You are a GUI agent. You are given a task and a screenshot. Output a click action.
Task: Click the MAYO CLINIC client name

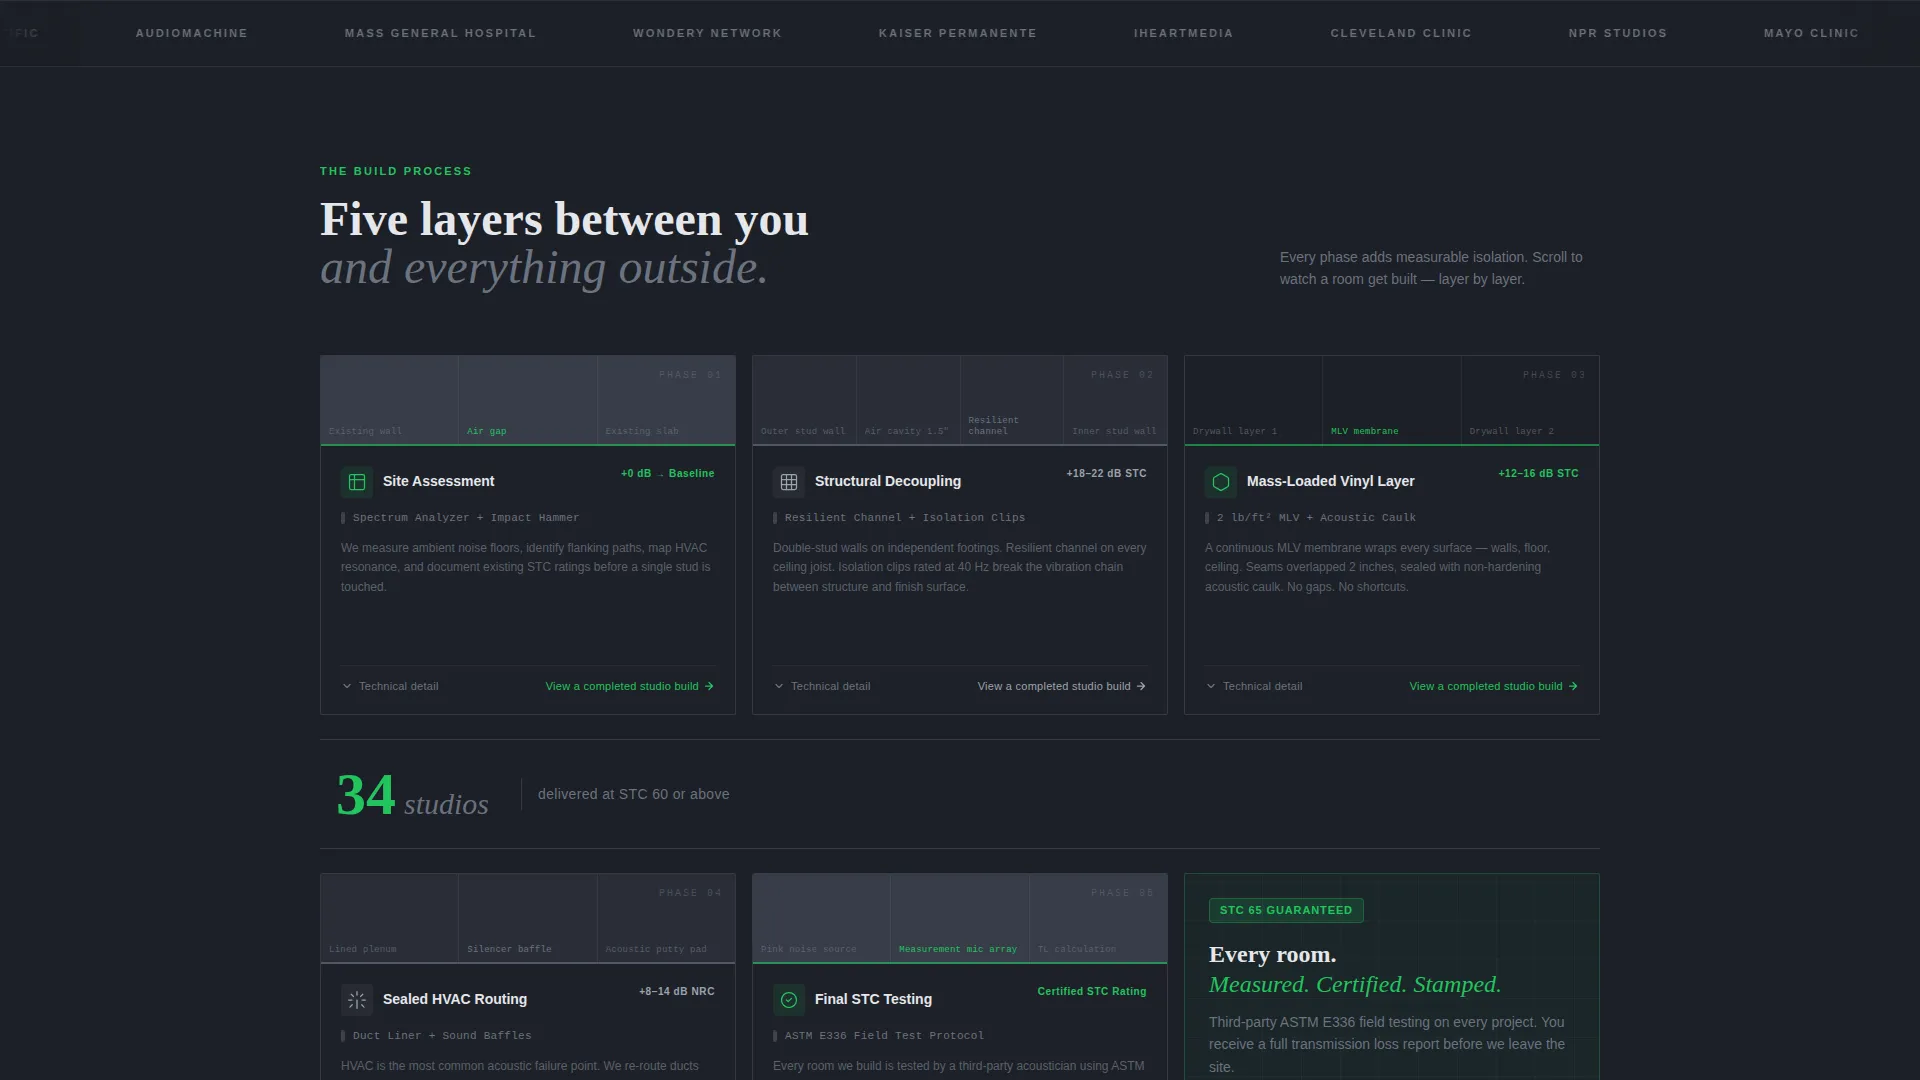(x=1811, y=33)
